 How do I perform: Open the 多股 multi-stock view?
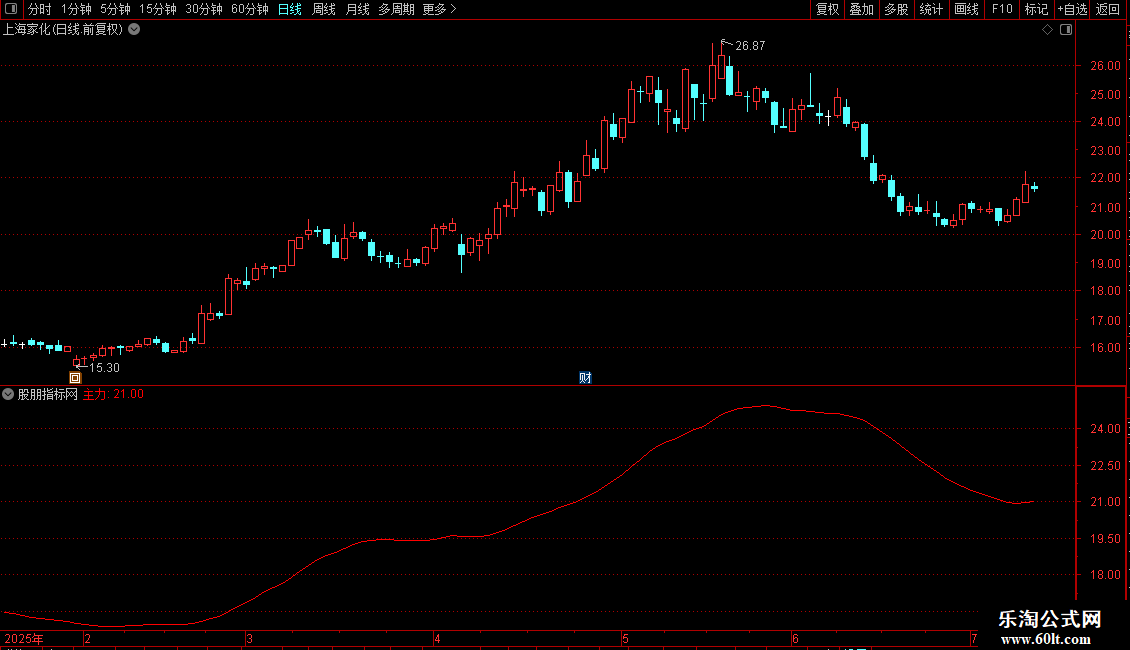coord(896,9)
